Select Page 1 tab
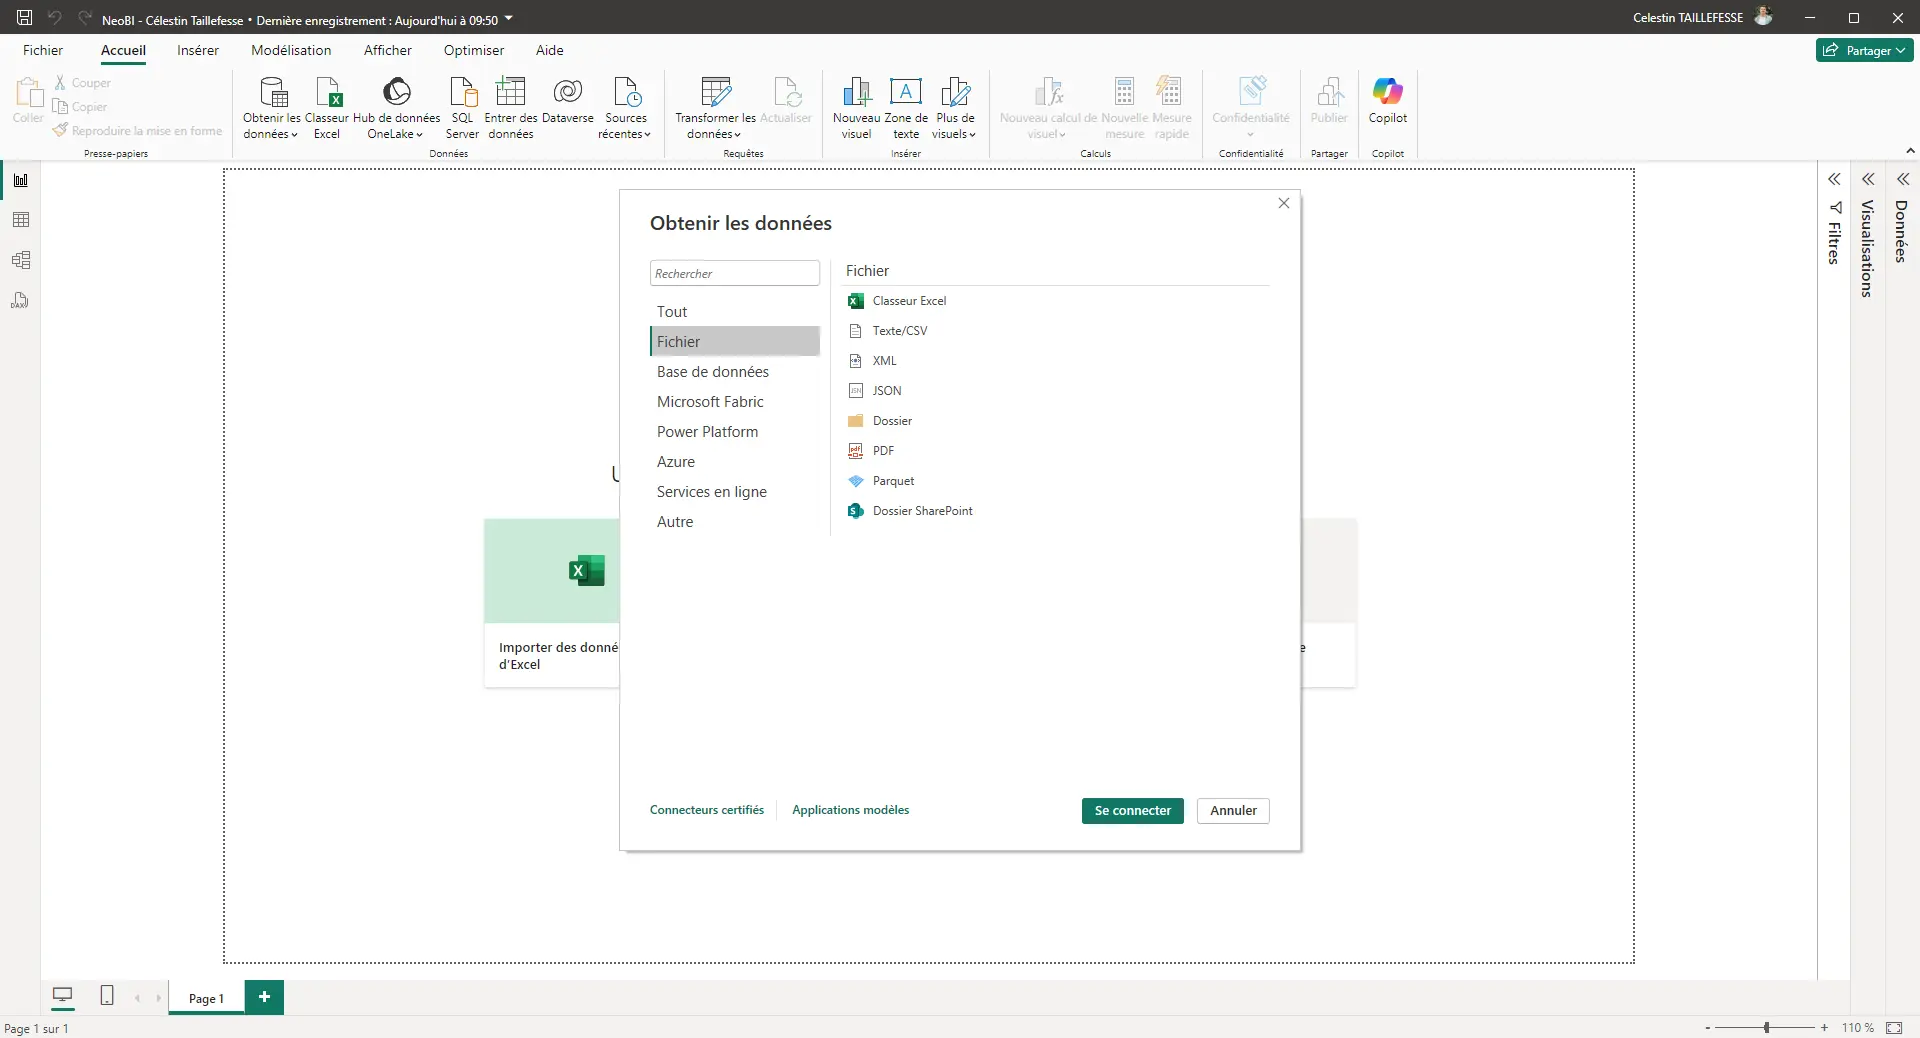Viewport: 1920px width, 1038px height. [x=206, y=998]
